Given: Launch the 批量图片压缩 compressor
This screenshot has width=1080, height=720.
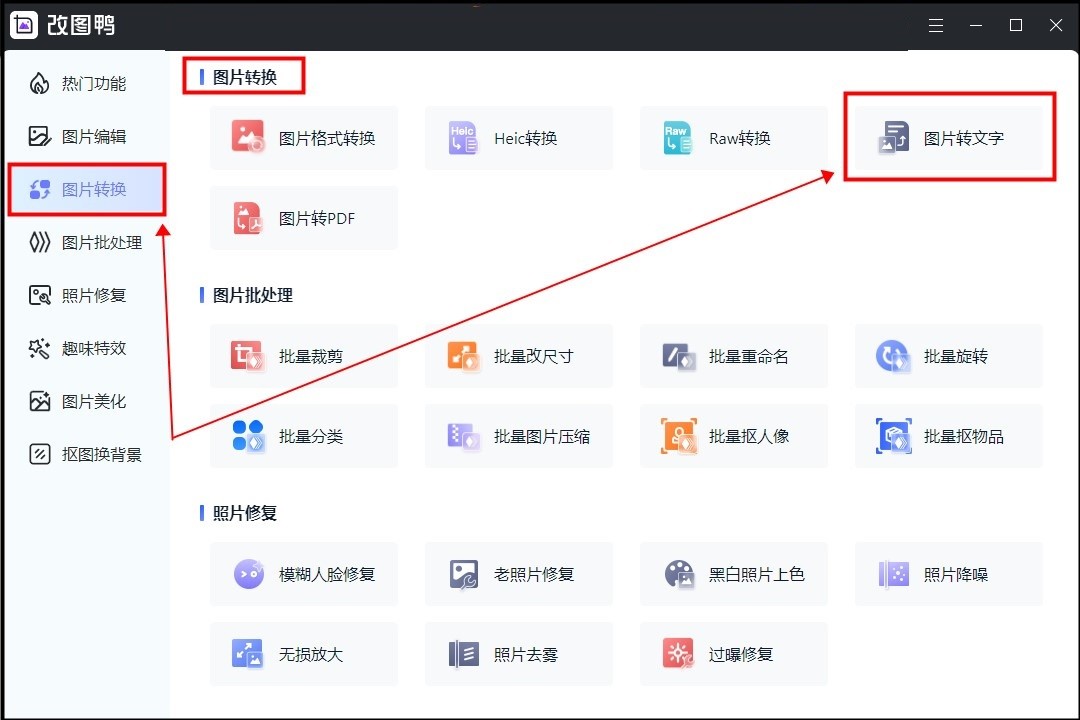Looking at the screenshot, I should pos(519,436).
